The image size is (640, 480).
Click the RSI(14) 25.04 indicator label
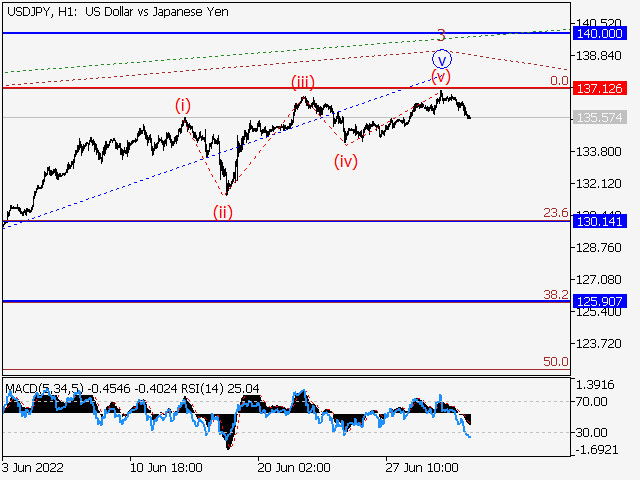(220, 388)
